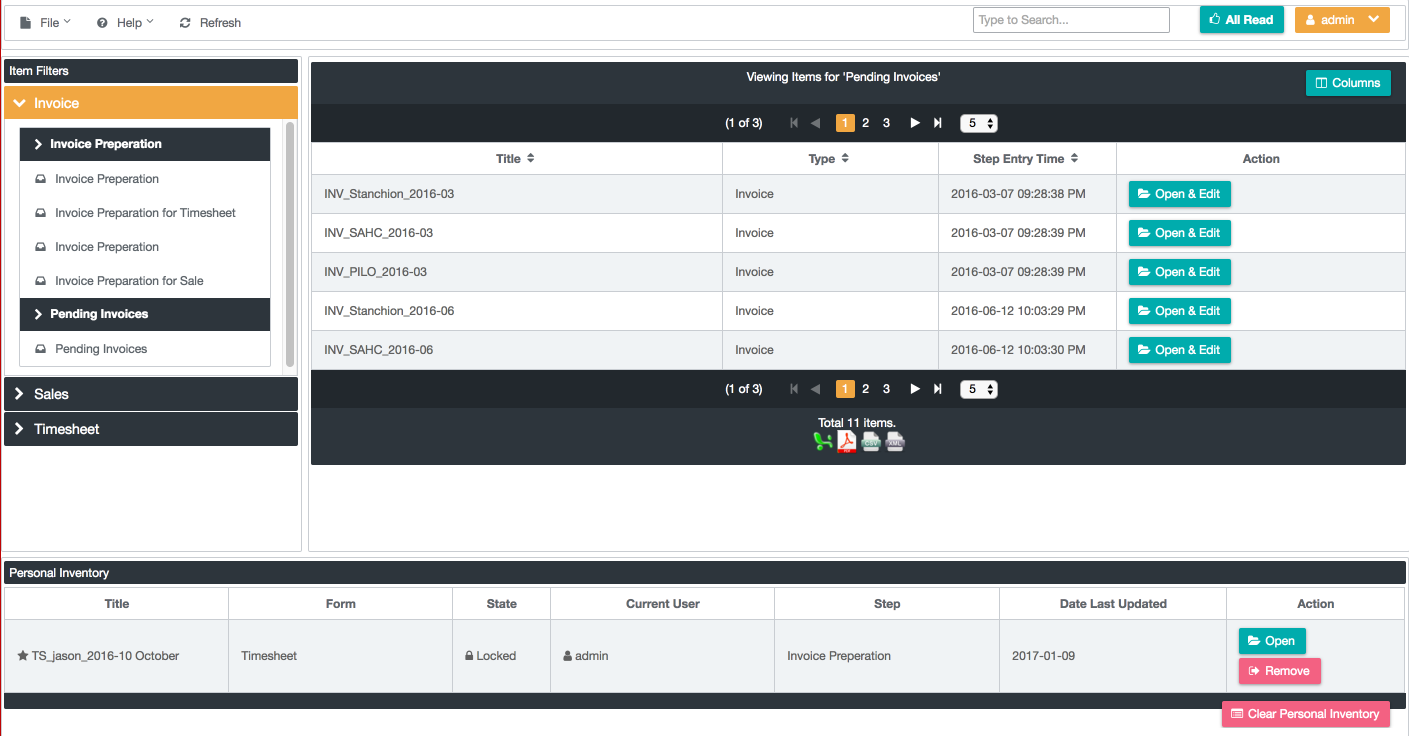Open & Edit INV_SAHC_2016-06
Screen dimensions: 1409x736
click(x=1180, y=350)
